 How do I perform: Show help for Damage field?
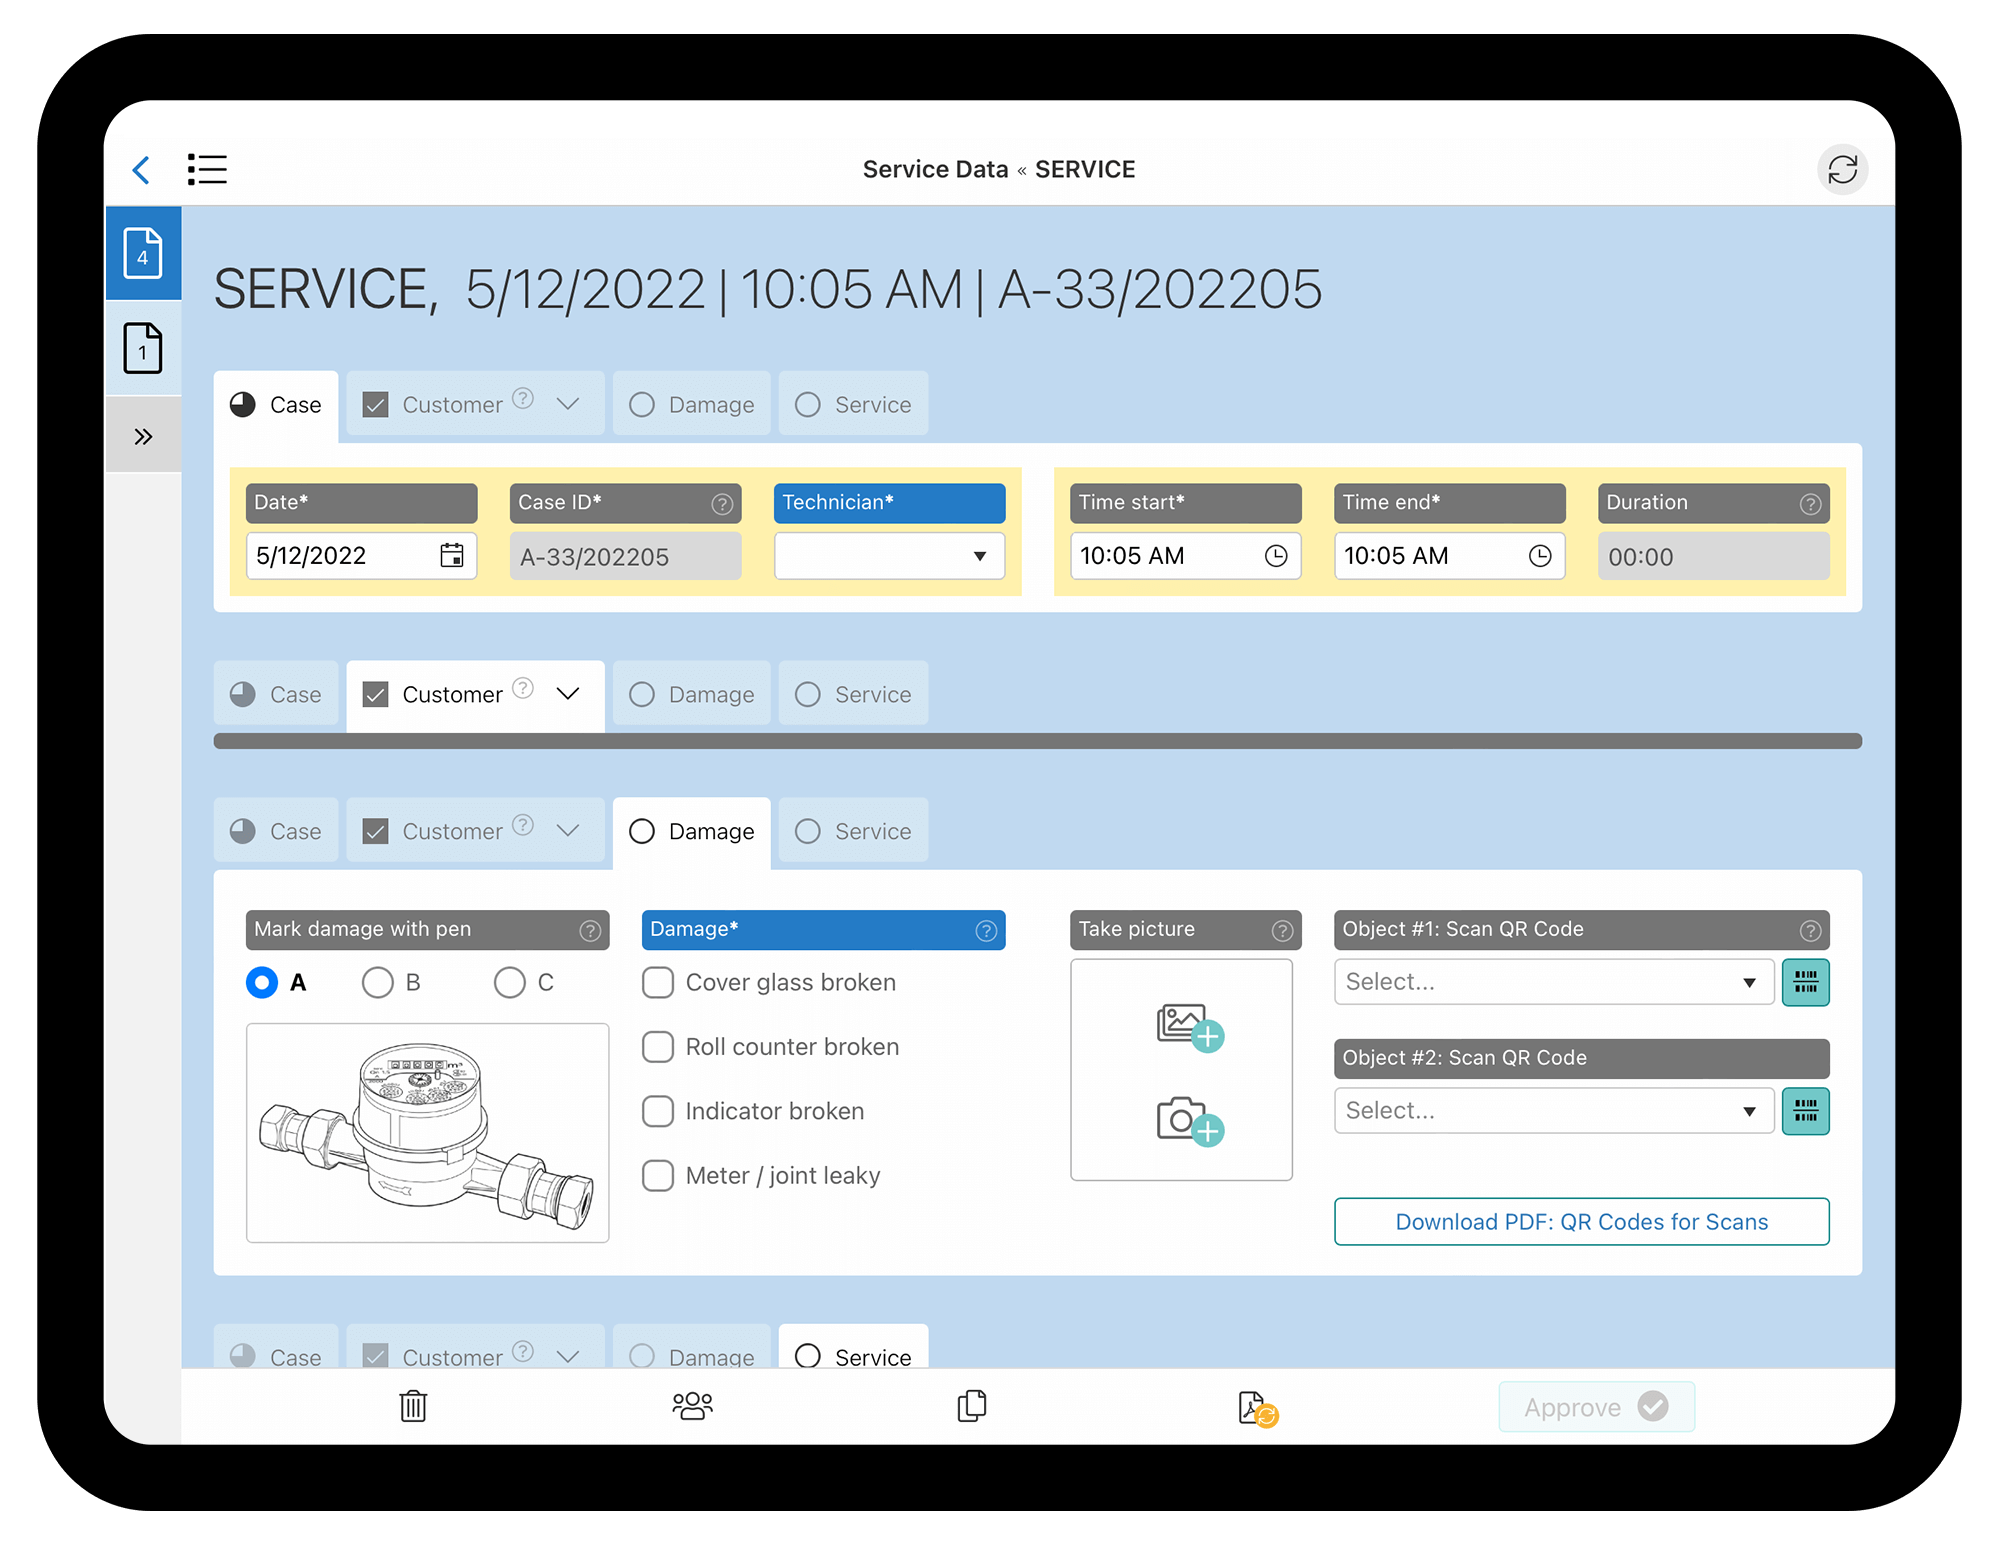click(986, 931)
